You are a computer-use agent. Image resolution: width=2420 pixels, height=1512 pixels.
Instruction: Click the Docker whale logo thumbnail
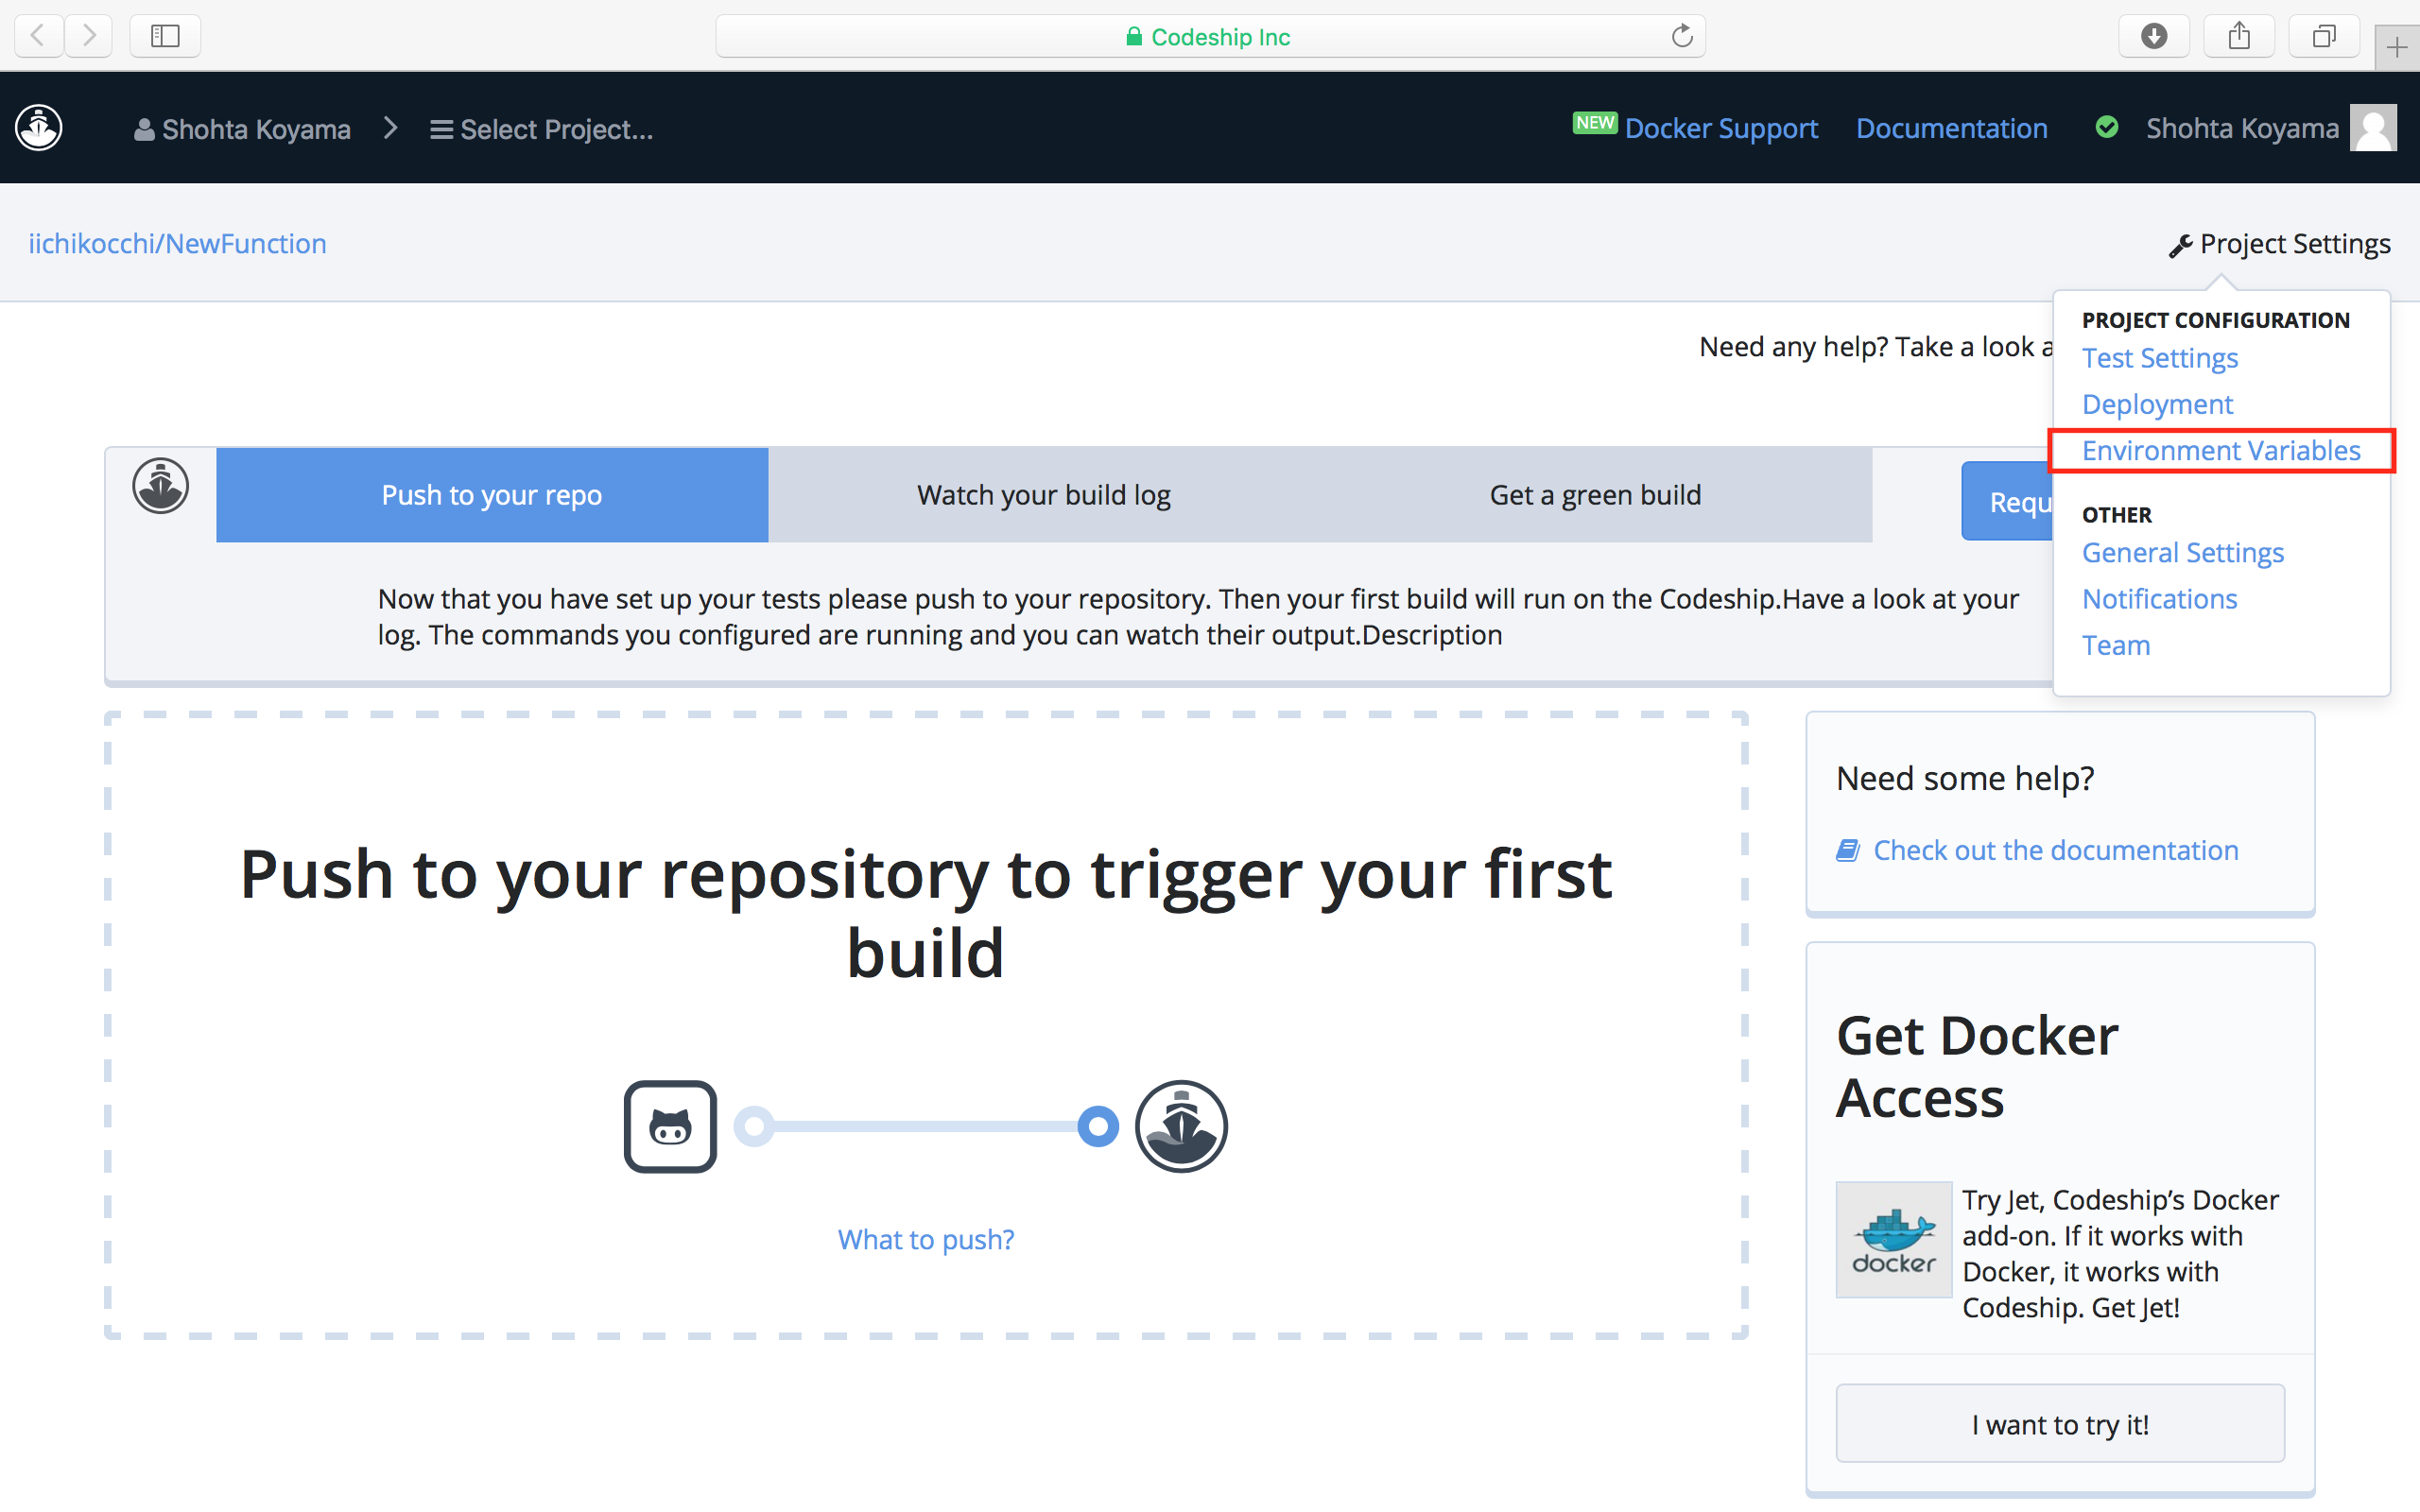click(x=1893, y=1240)
